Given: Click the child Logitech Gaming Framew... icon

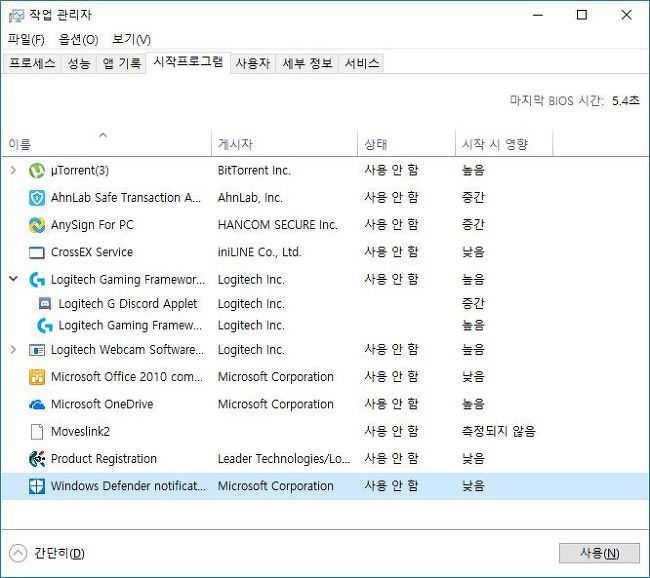Looking at the screenshot, I should [x=44, y=325].
